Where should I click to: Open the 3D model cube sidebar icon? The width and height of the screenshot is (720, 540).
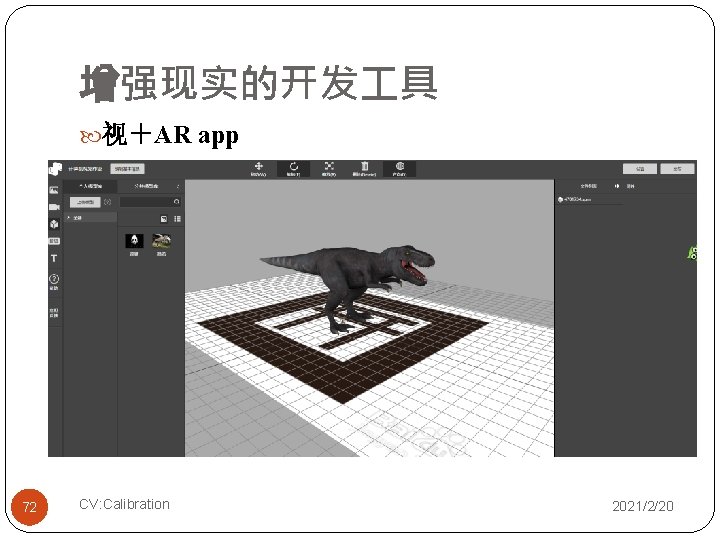point(54,224)
